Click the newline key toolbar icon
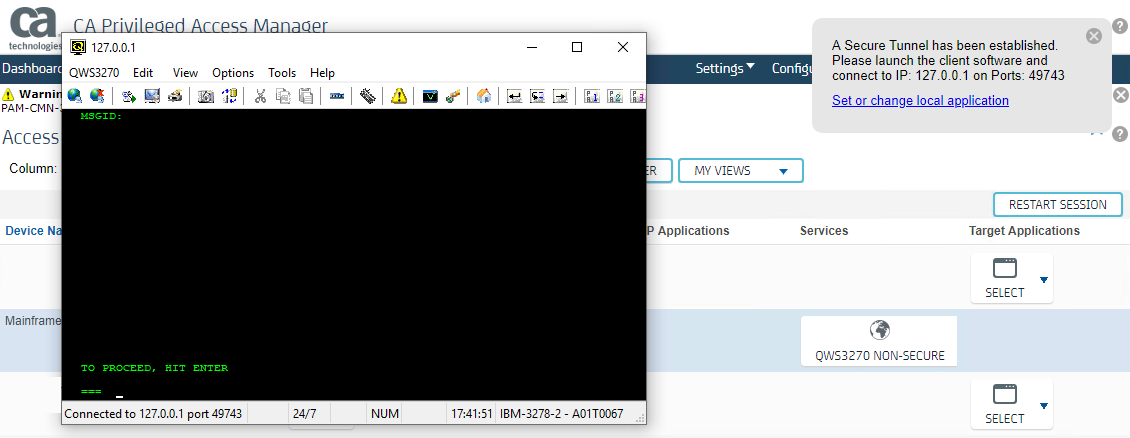Screen dimensions: 1130x438 [x=538, y=96]
